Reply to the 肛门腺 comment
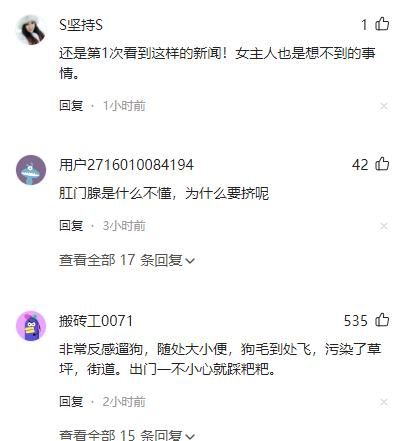 click(71, 226)
